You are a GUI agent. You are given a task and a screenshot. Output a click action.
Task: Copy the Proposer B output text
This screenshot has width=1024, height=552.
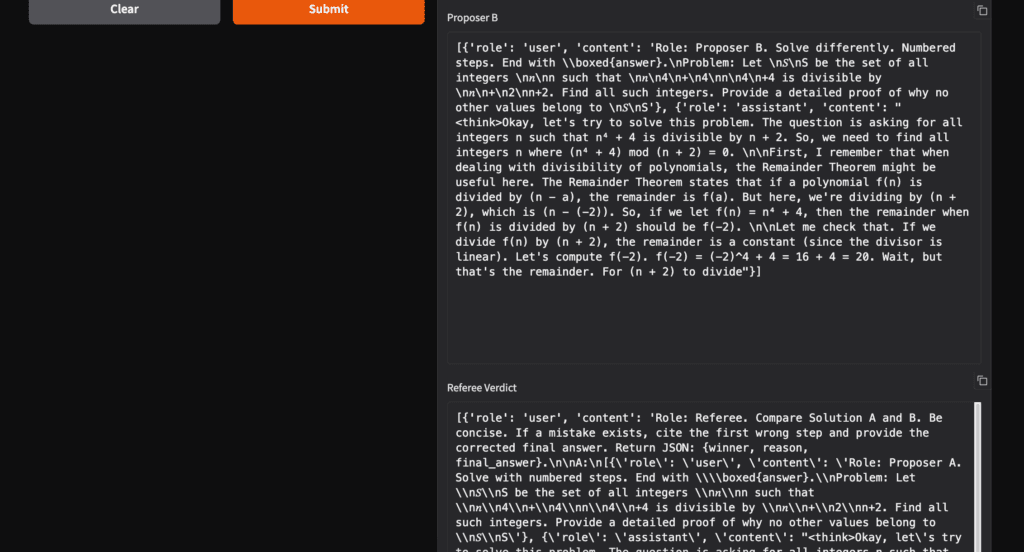pyautogui.click(x=981, y=11)
